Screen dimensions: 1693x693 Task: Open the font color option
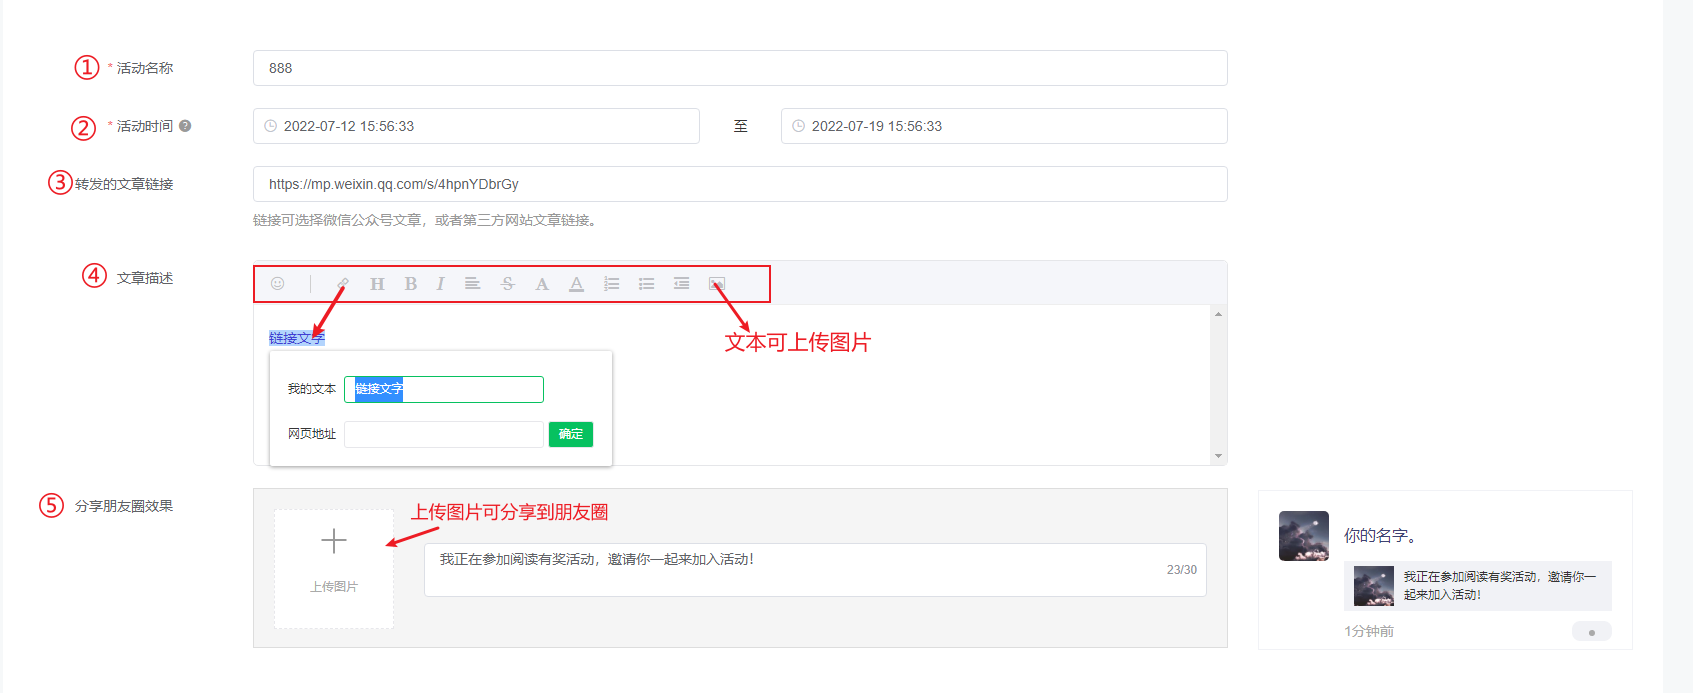click(x=542, y=284)
